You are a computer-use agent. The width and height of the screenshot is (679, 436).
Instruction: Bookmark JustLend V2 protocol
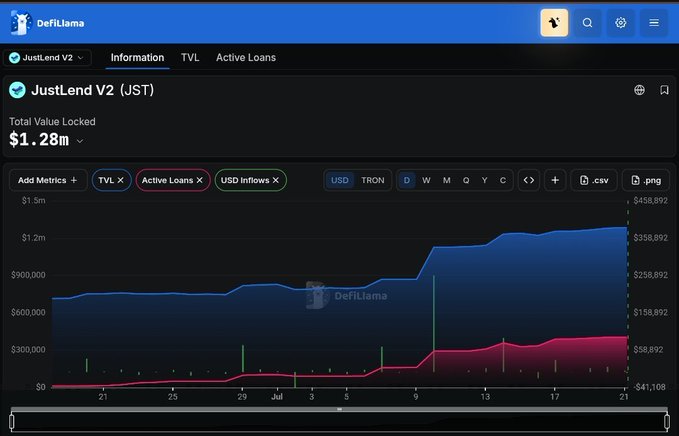(664, 90)
